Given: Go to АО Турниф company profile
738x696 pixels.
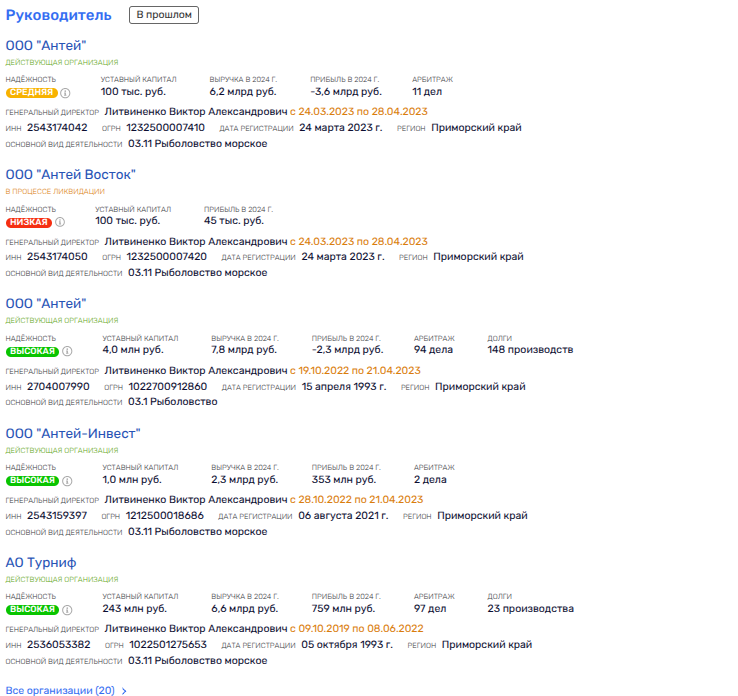Looking at the screenshot, I should point(41,562).
